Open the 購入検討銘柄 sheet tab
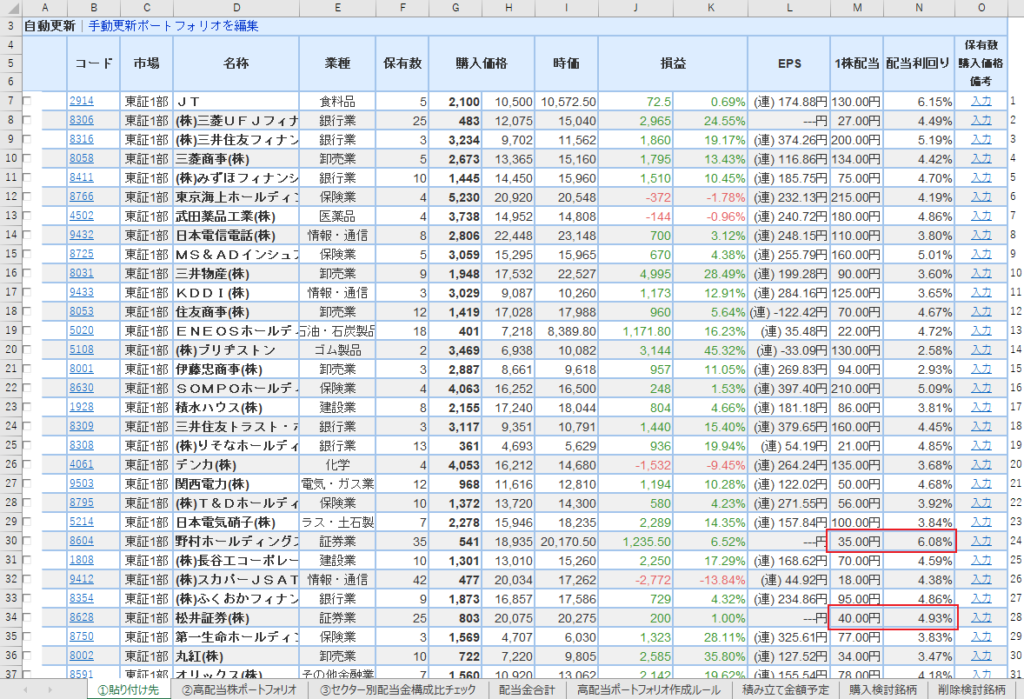The width and height of the screenshot is (1024, 699). point(882,689)
